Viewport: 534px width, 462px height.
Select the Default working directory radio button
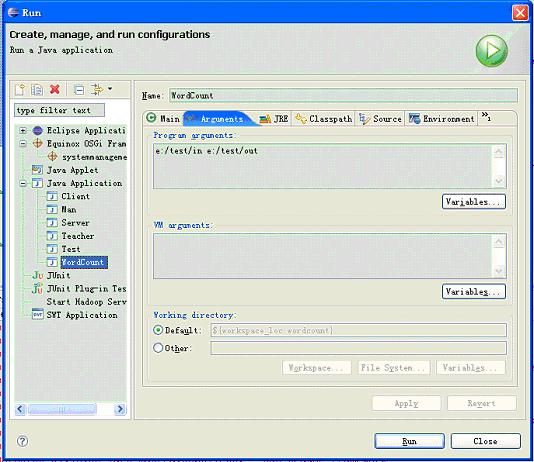click(x=158, y=330)
